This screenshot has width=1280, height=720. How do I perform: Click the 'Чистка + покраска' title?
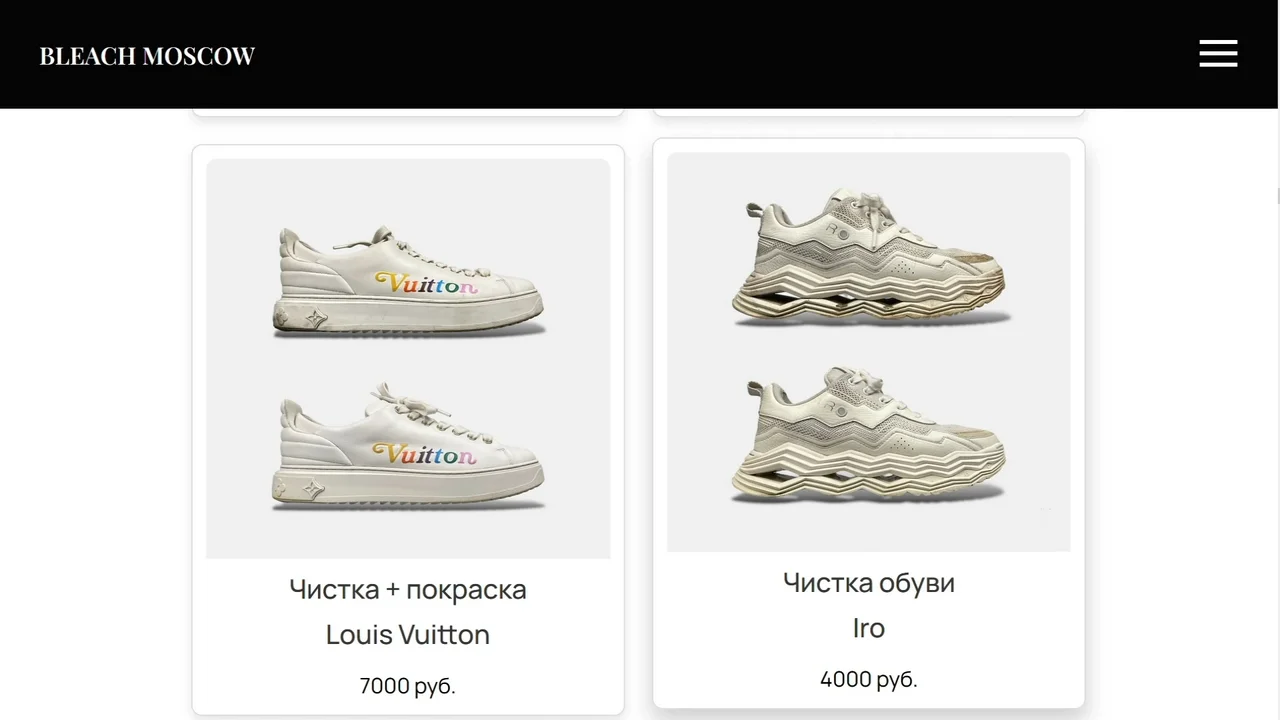[x=408, y=589]
